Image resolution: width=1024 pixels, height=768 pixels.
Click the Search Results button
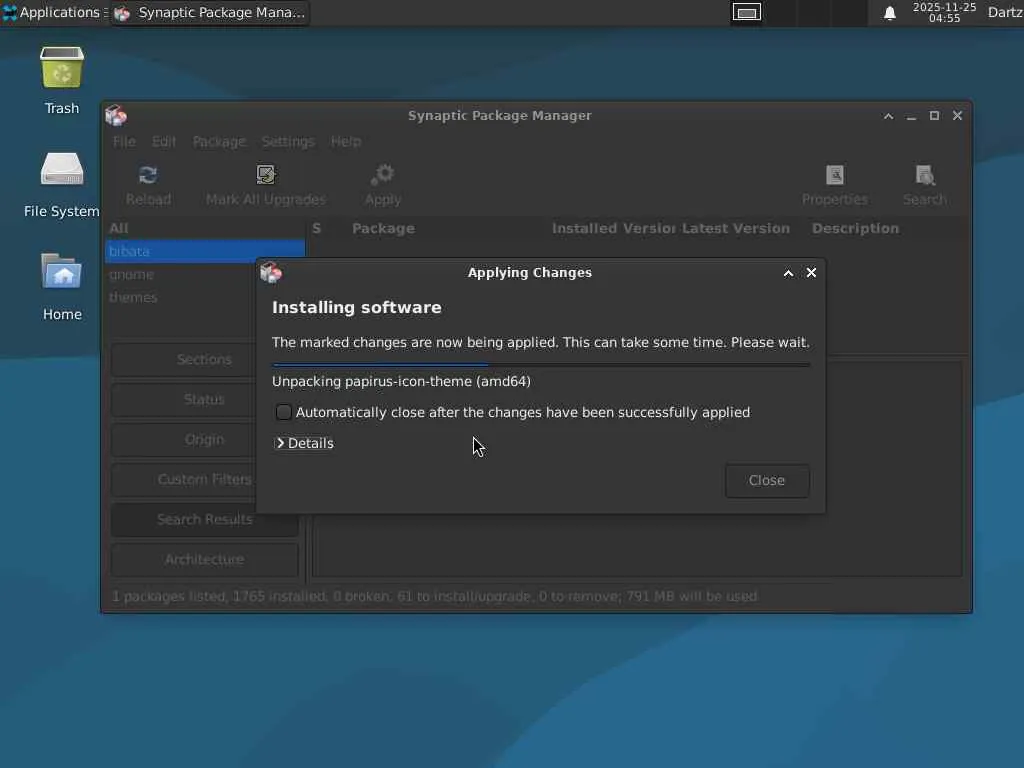[204, 520]
